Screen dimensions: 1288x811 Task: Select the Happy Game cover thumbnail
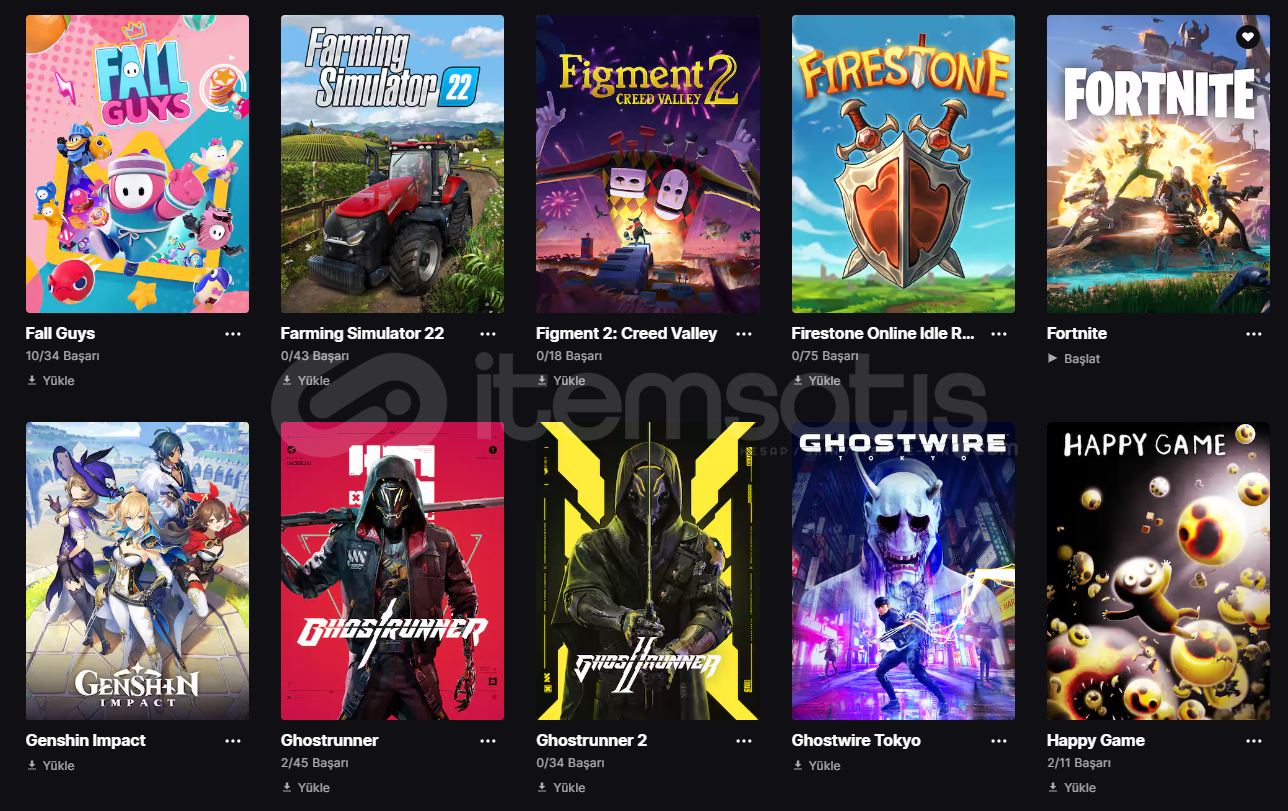pyautogui.click(x=1158, y=571)
